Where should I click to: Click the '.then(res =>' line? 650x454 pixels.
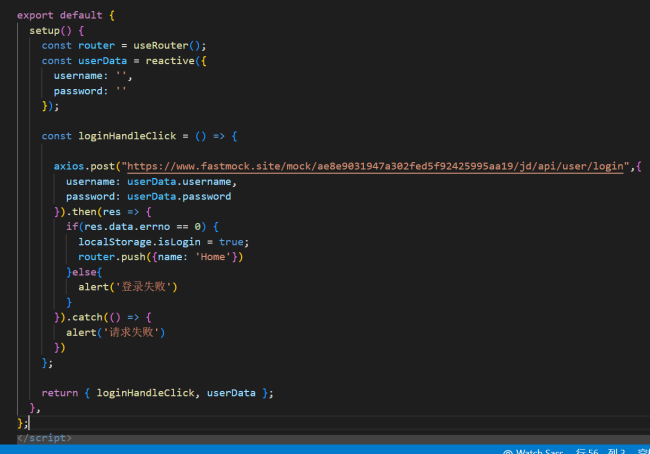point(103,212)
